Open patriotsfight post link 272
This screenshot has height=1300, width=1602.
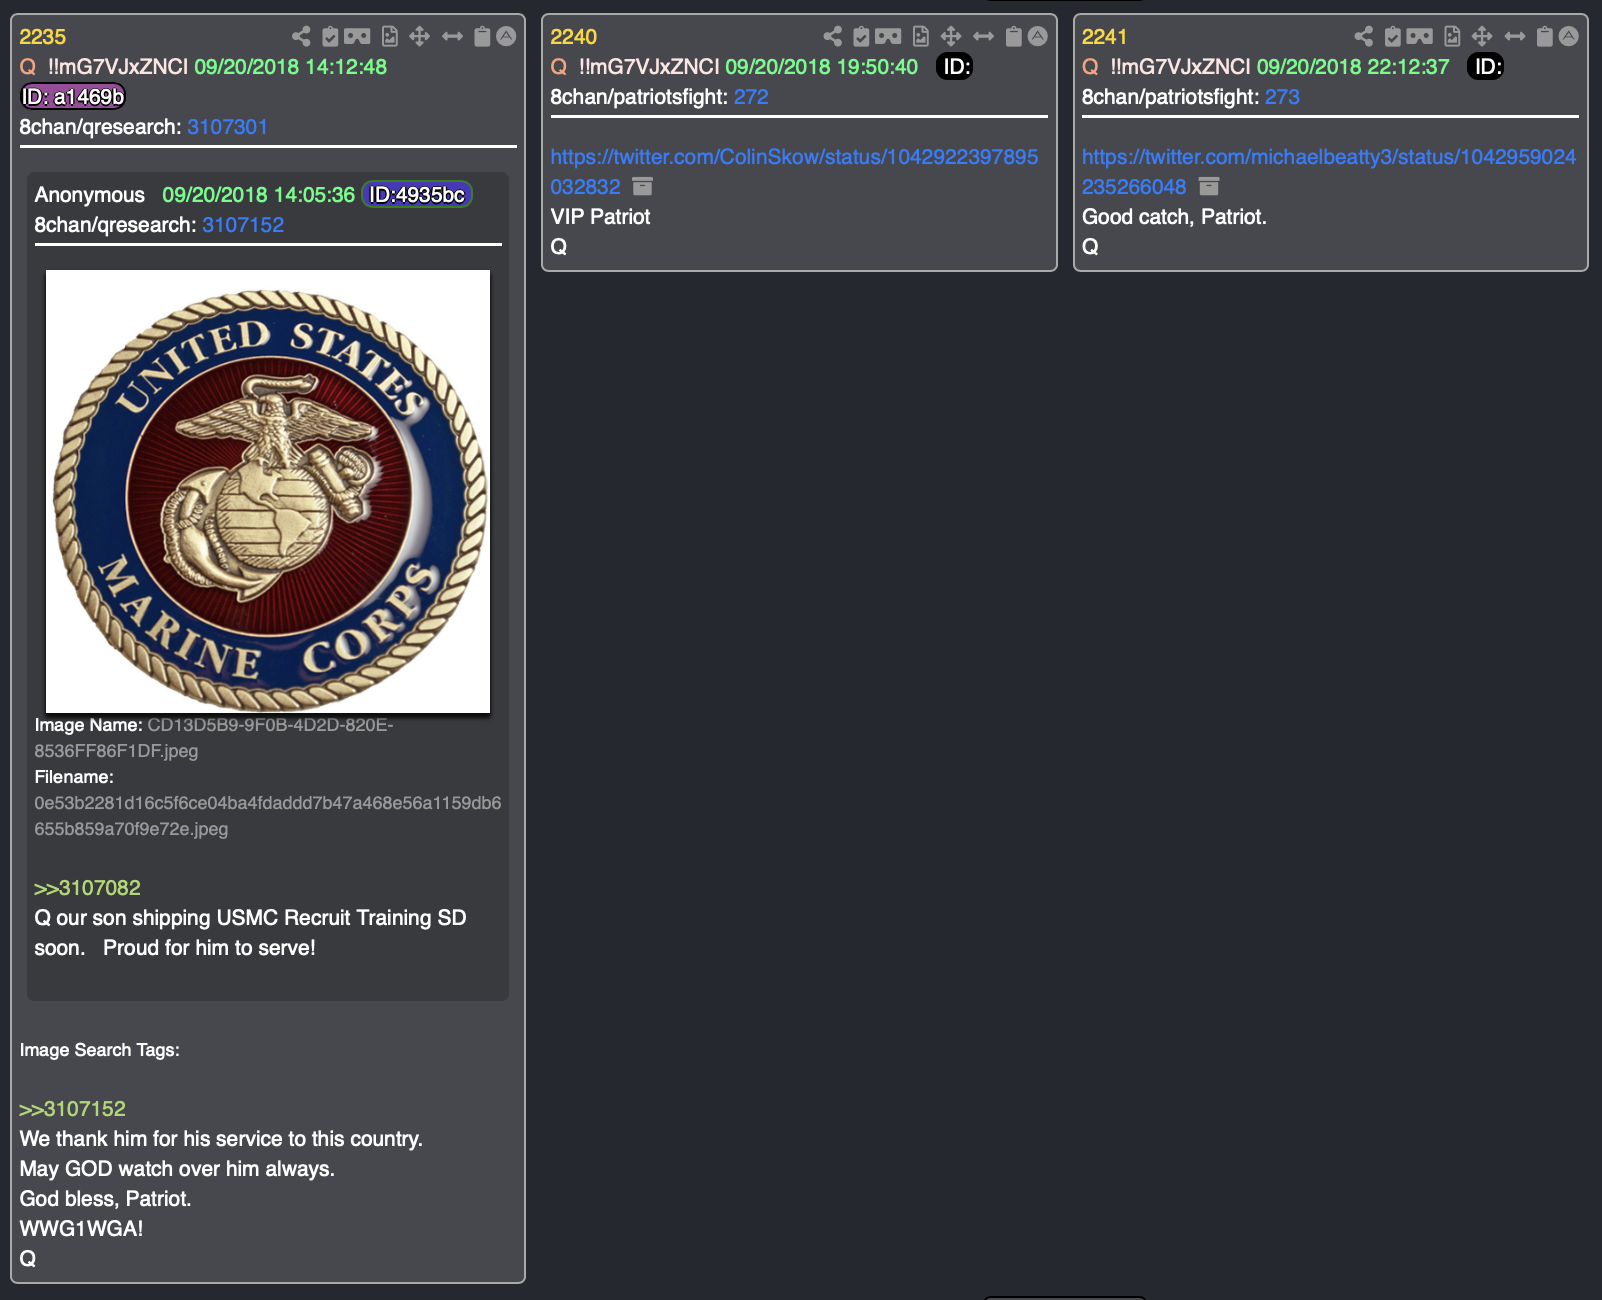751,97
